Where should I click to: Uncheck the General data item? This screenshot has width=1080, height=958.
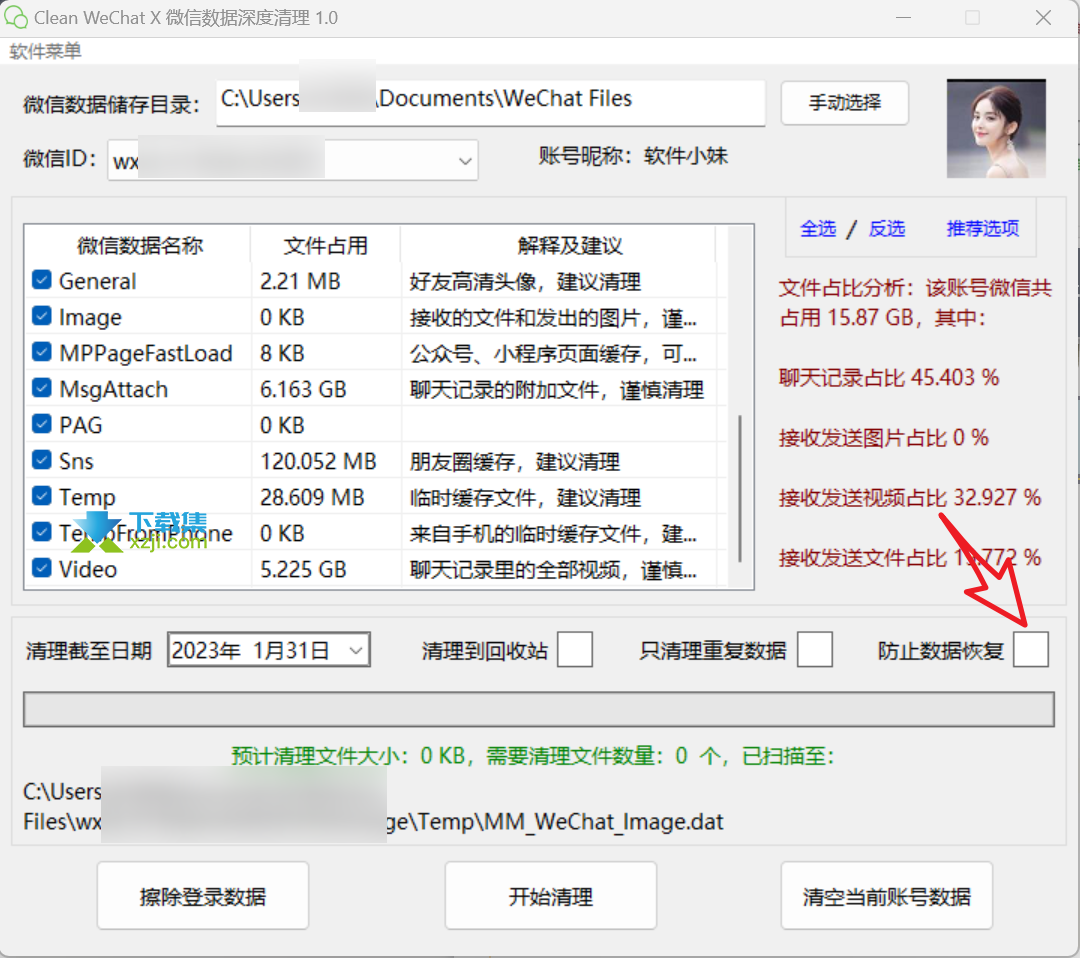[41, 281]
